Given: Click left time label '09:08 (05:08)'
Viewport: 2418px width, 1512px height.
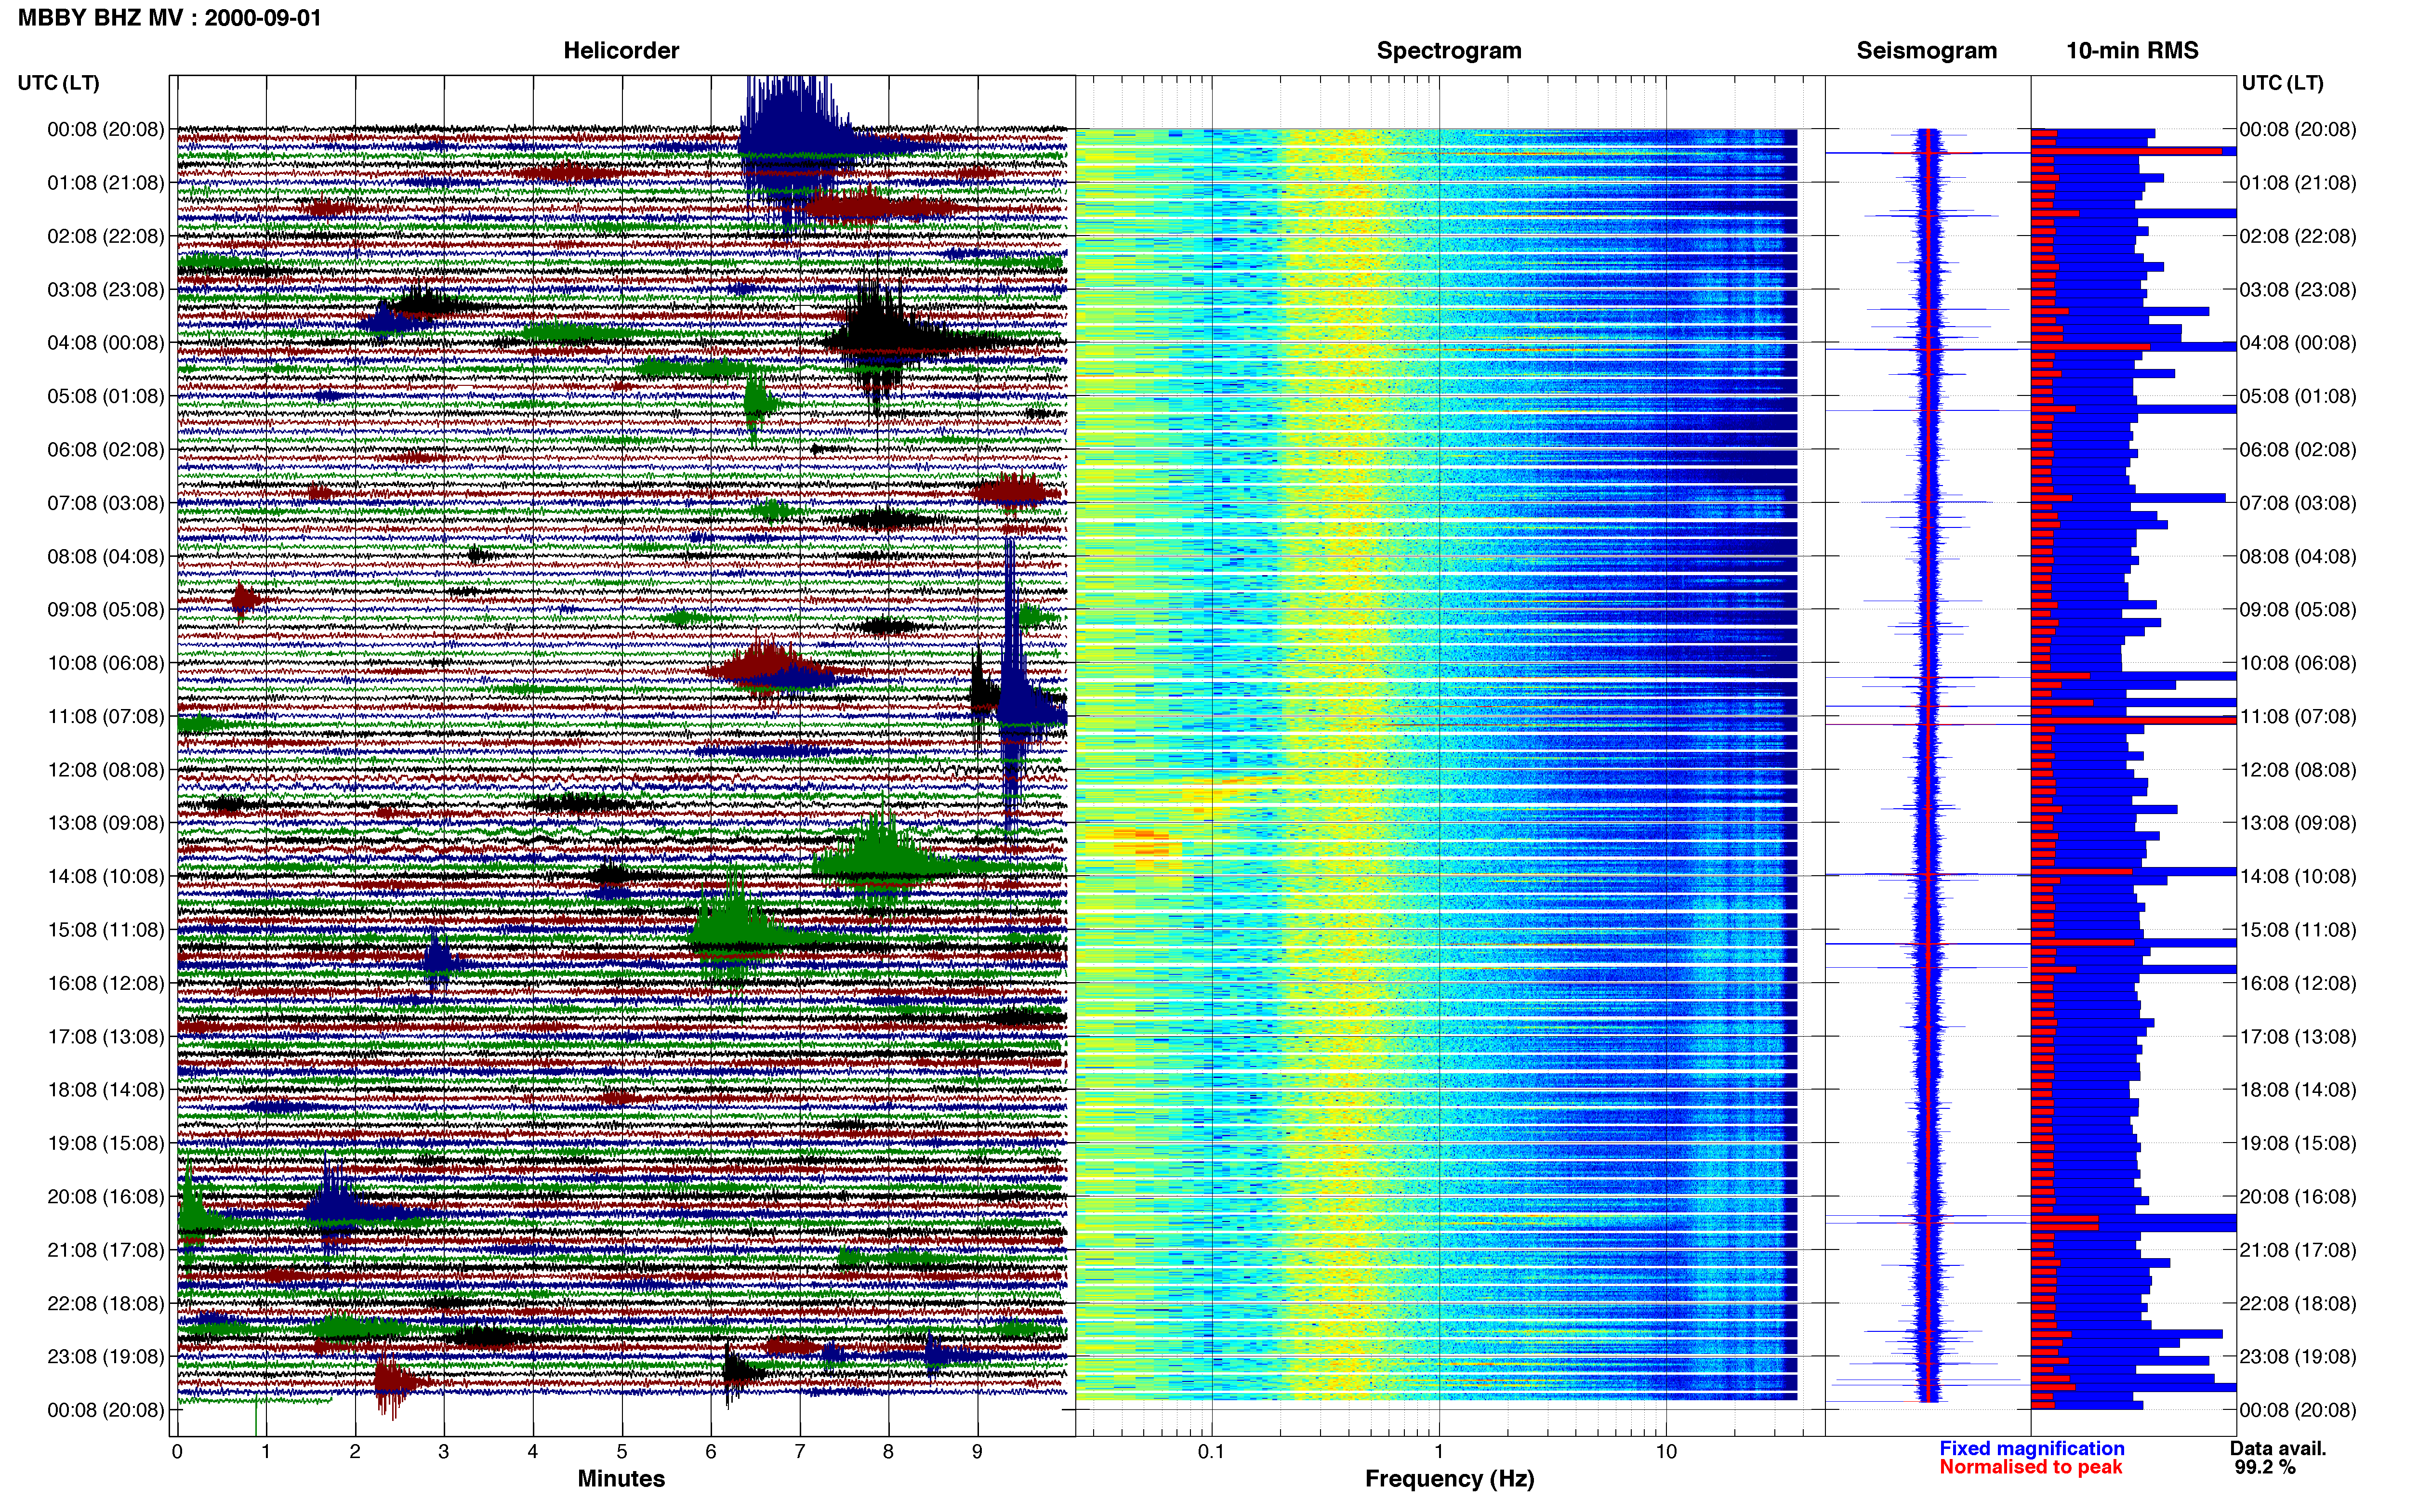Looking at the screenshot, I should (x=105, y=610).
